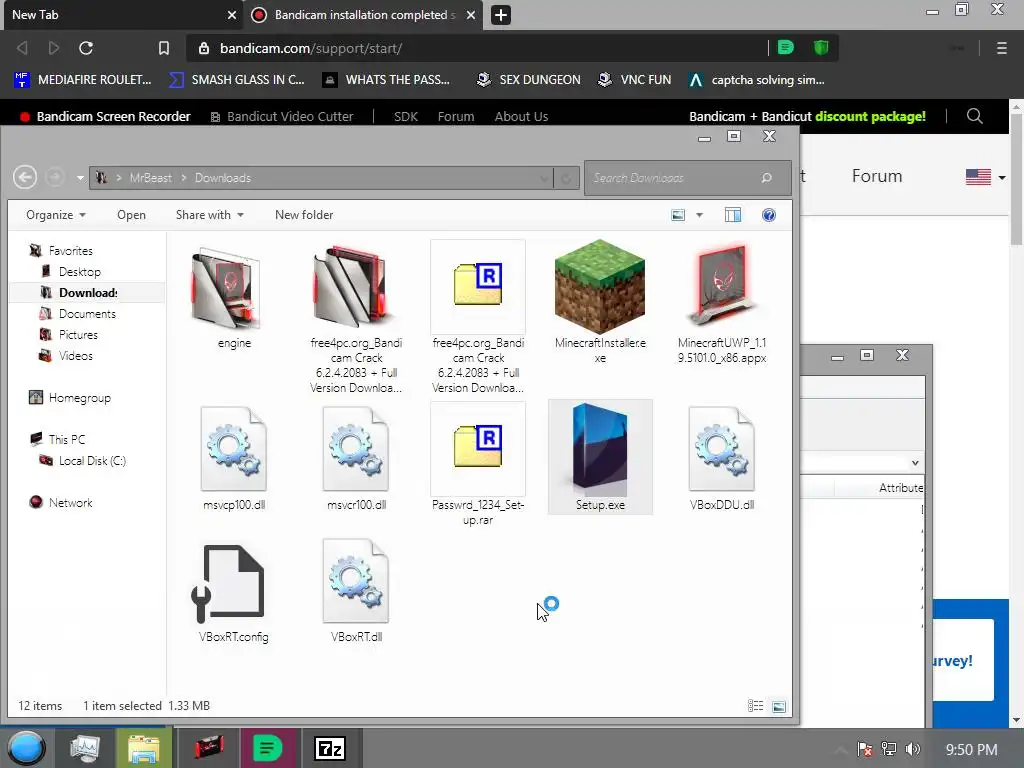
Task: Click the browser page vertical scrollbar
Action: click(1016, 179)
